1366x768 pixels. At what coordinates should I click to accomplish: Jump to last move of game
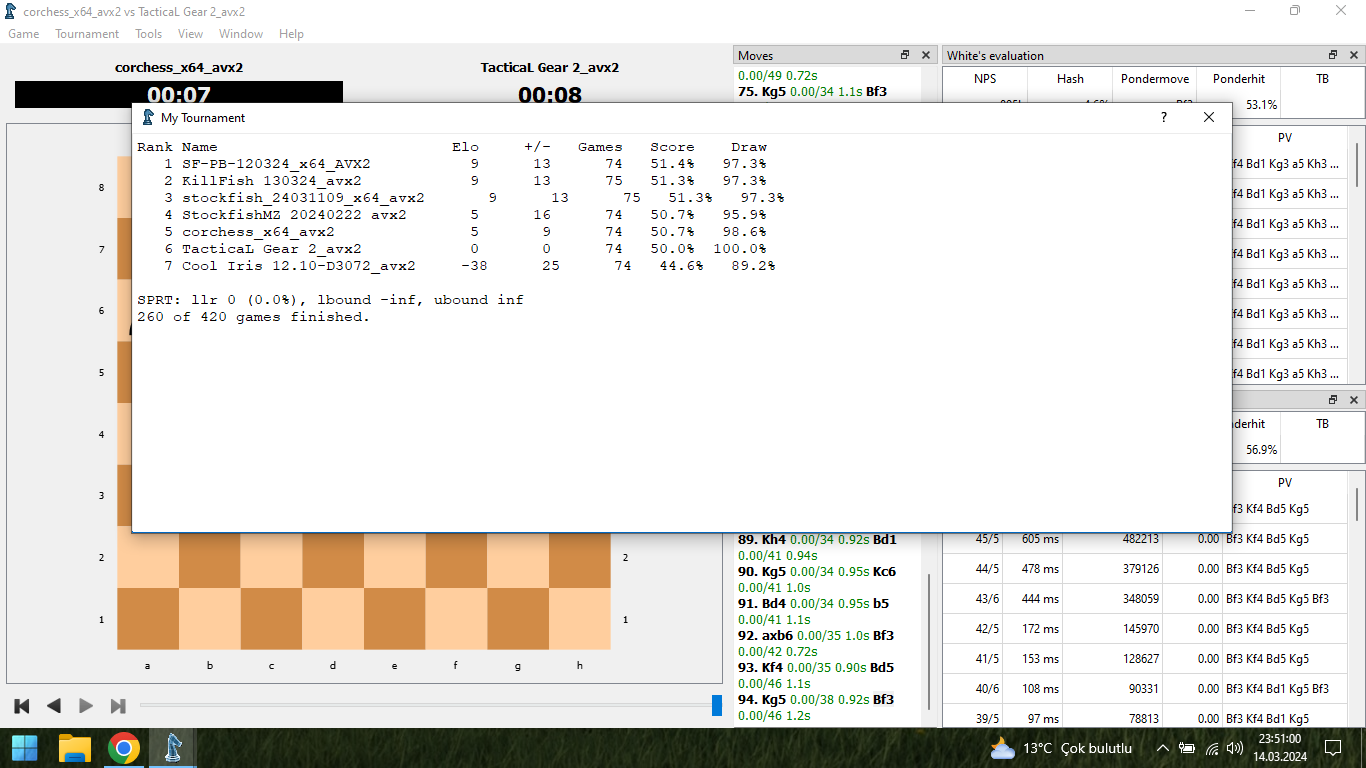(x=118, y=706)
